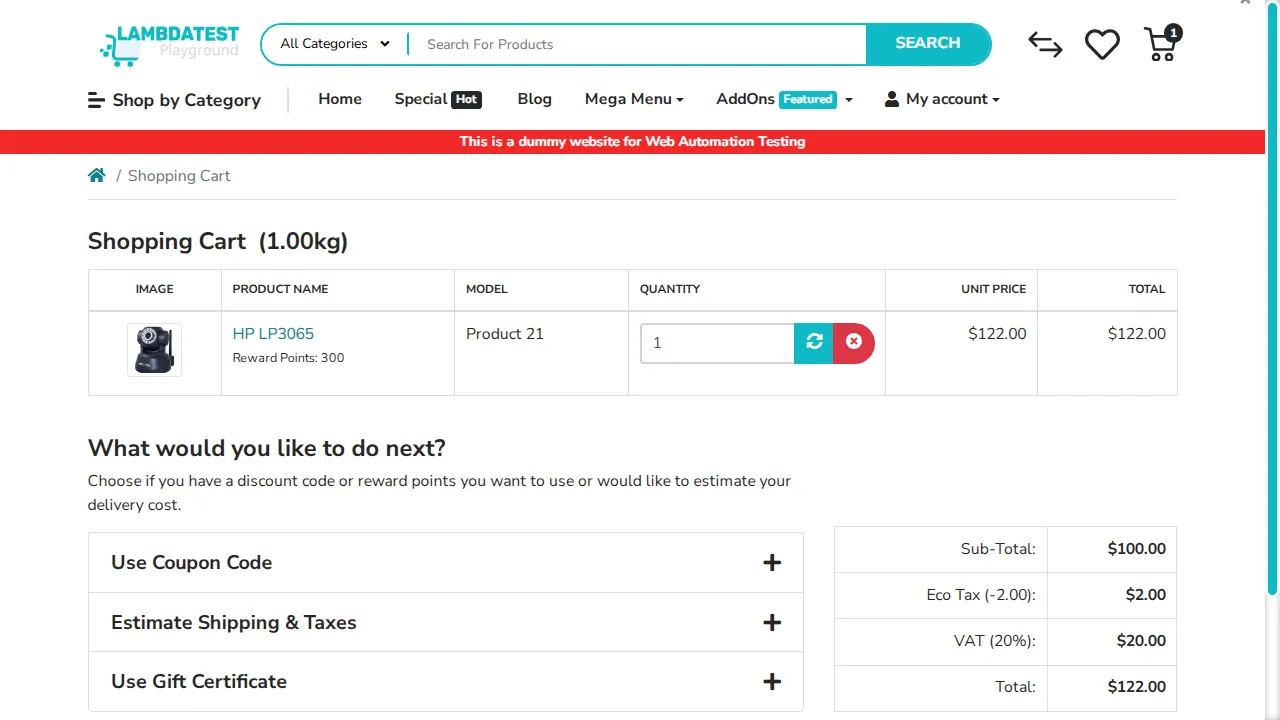Viewport: 1280px width, 720px height.
Task: Select the 'Total:' label in summary
Action: tap(1015, 687)
